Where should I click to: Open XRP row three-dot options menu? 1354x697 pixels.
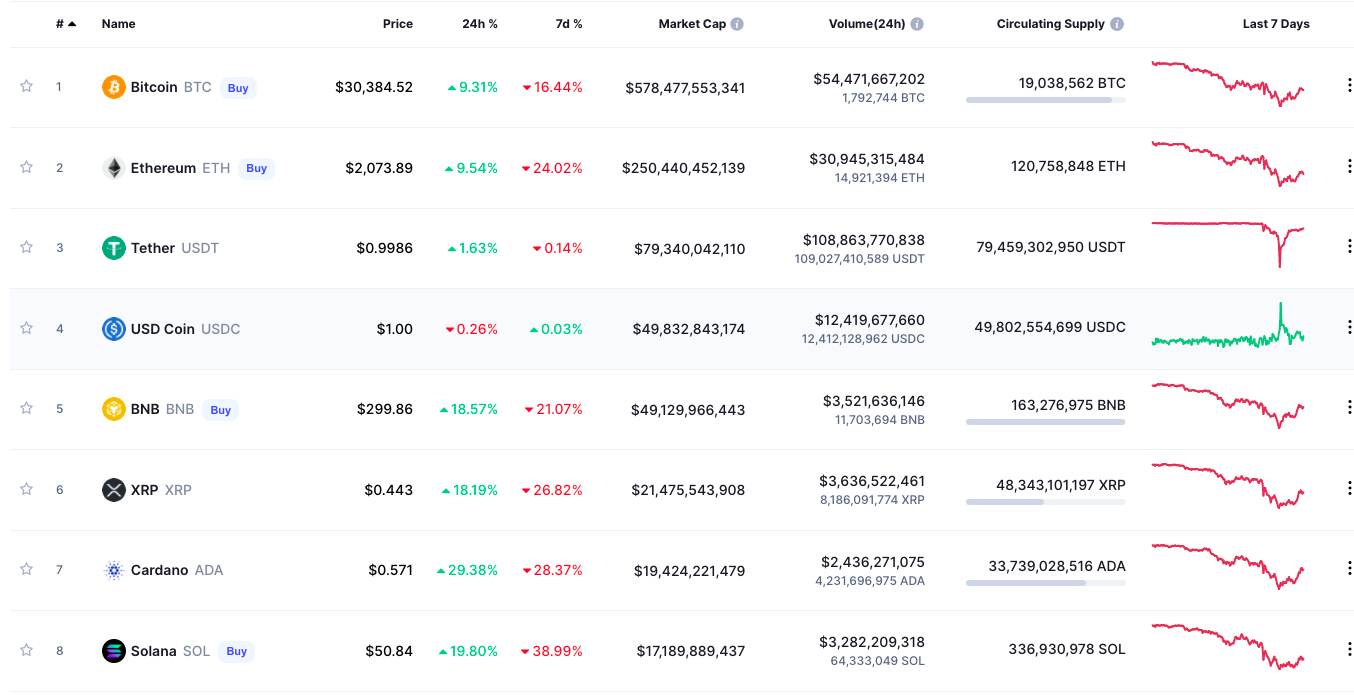(x=1349, y=488)
